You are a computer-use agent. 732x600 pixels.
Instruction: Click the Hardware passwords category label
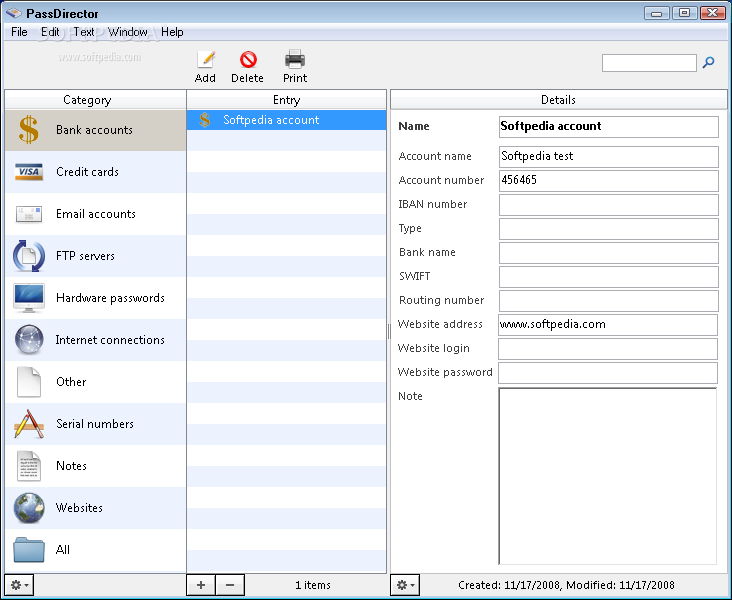[110, 298]
